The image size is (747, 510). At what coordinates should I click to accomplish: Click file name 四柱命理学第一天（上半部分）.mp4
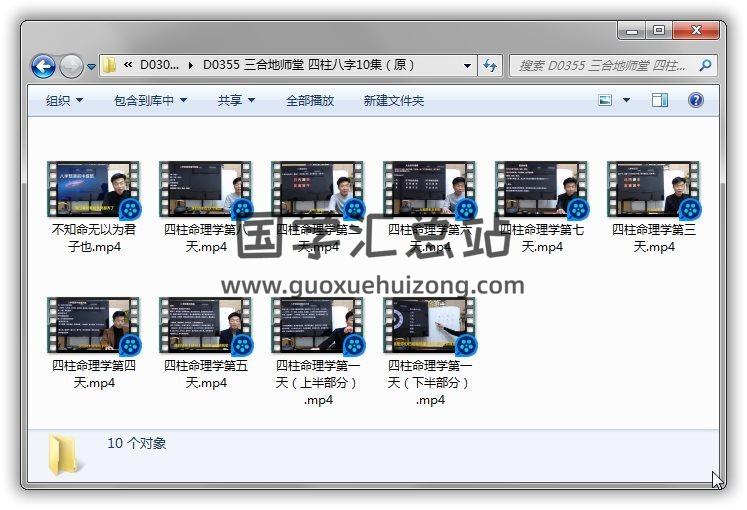[x=318, y=383]
